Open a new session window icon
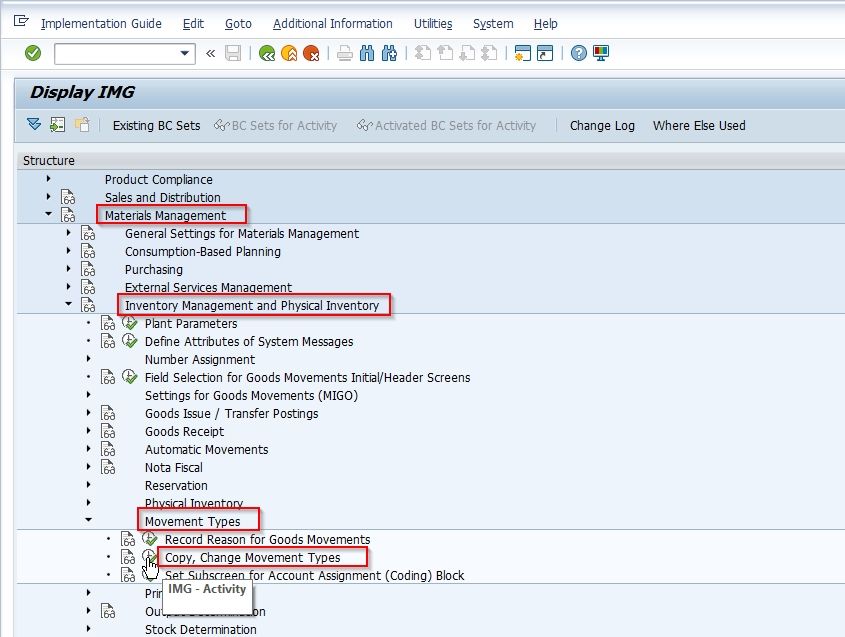The height and width of the screenshot is (637, 845). click(x=523, y=53)
